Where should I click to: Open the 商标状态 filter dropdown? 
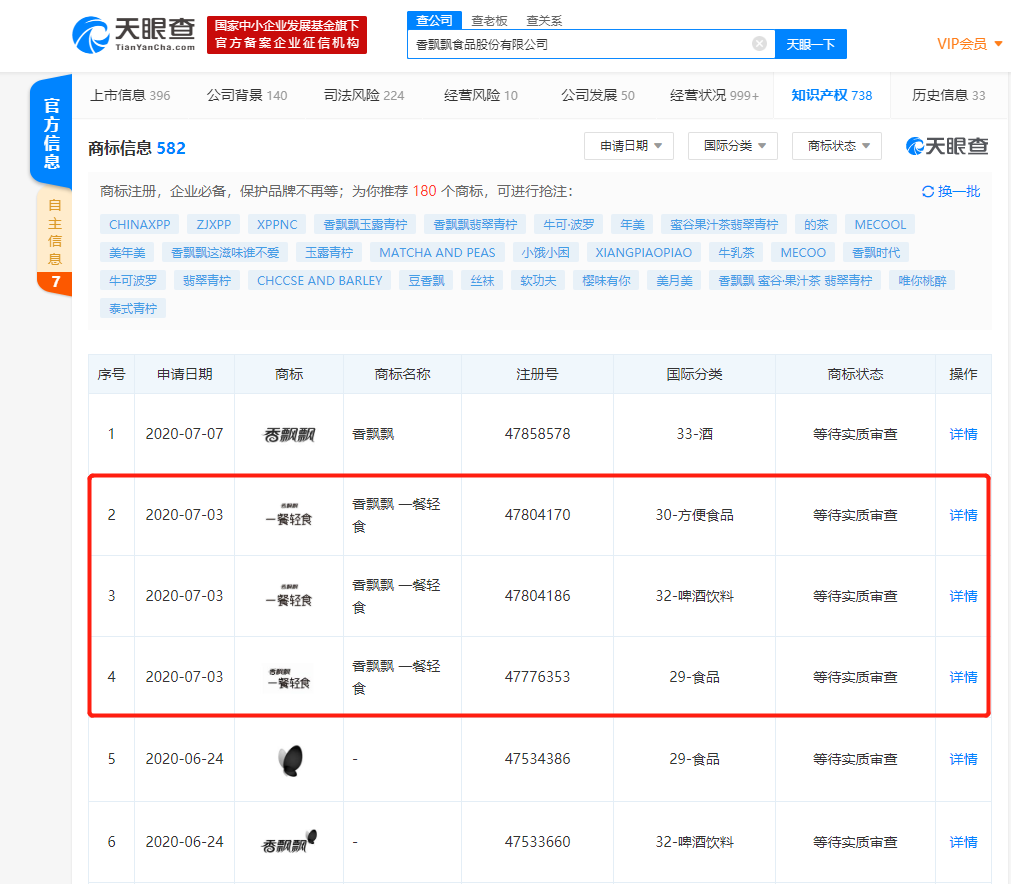(x=836, y=146)
